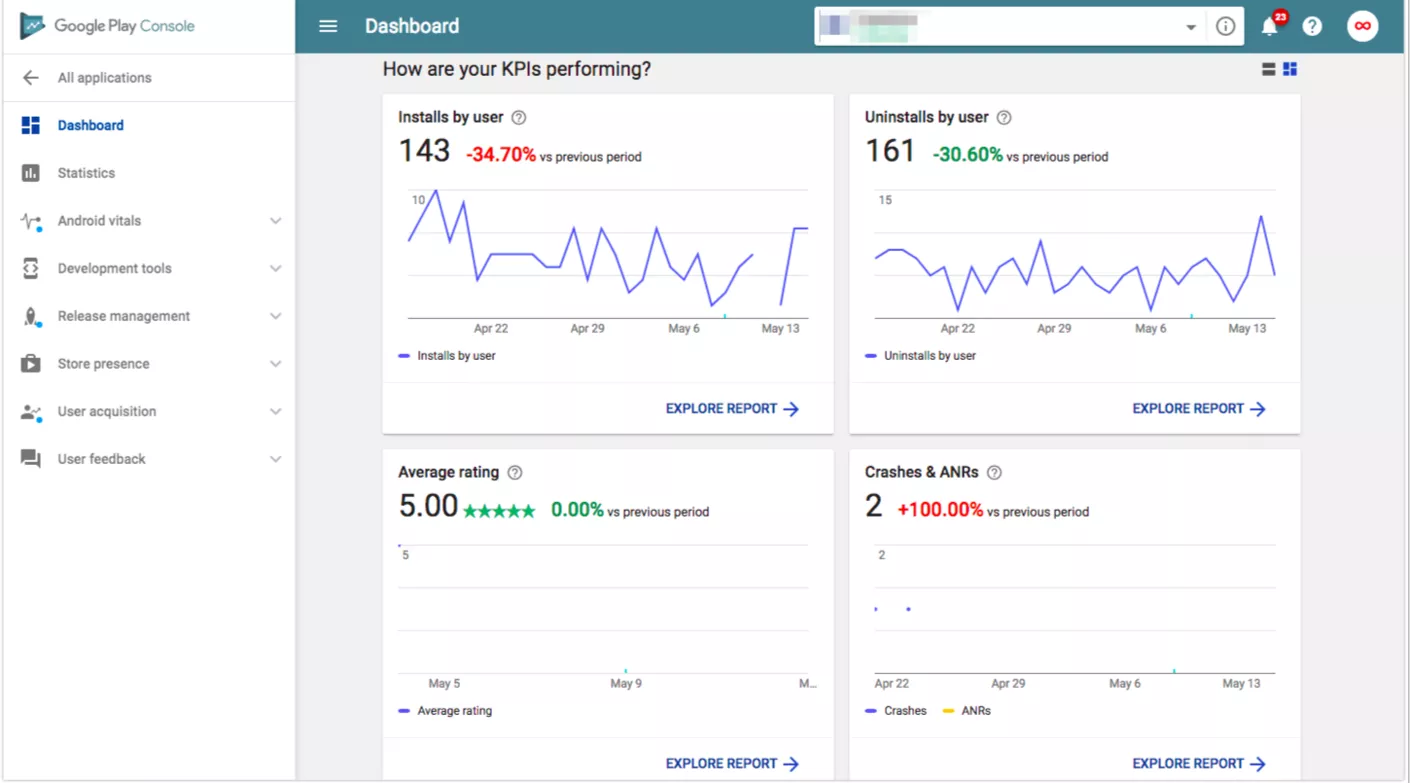1410x783 pixels.
Task: Click the Installs by user help icon
Action: 518,118
